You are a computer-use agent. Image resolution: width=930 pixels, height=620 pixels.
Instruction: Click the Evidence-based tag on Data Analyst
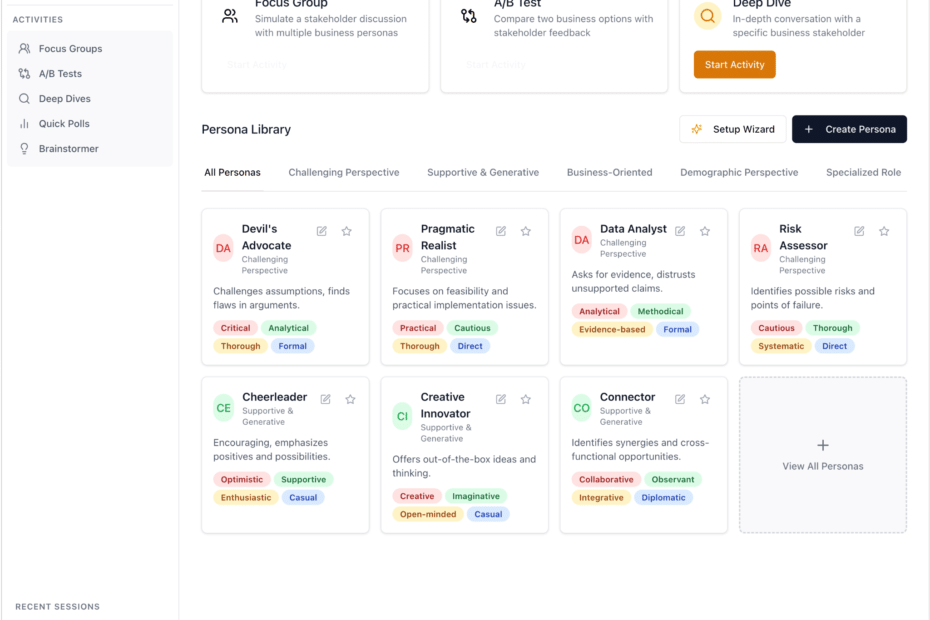tap(611, 329)
